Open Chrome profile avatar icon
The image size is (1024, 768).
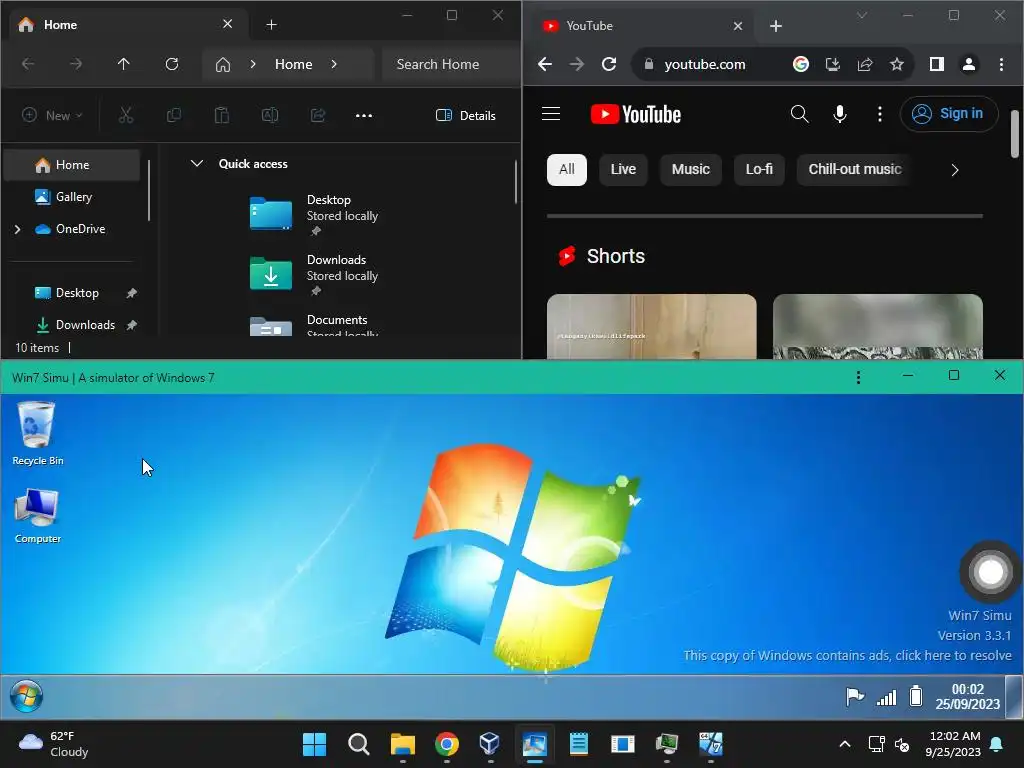tap(969, 64)
